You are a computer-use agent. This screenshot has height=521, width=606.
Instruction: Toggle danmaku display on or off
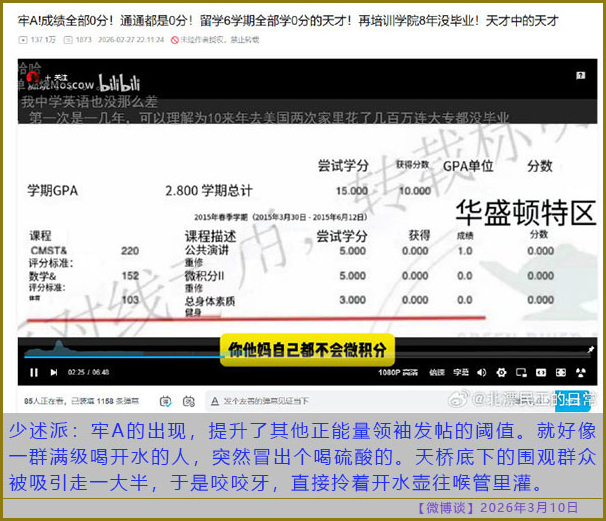click(165, 401)
